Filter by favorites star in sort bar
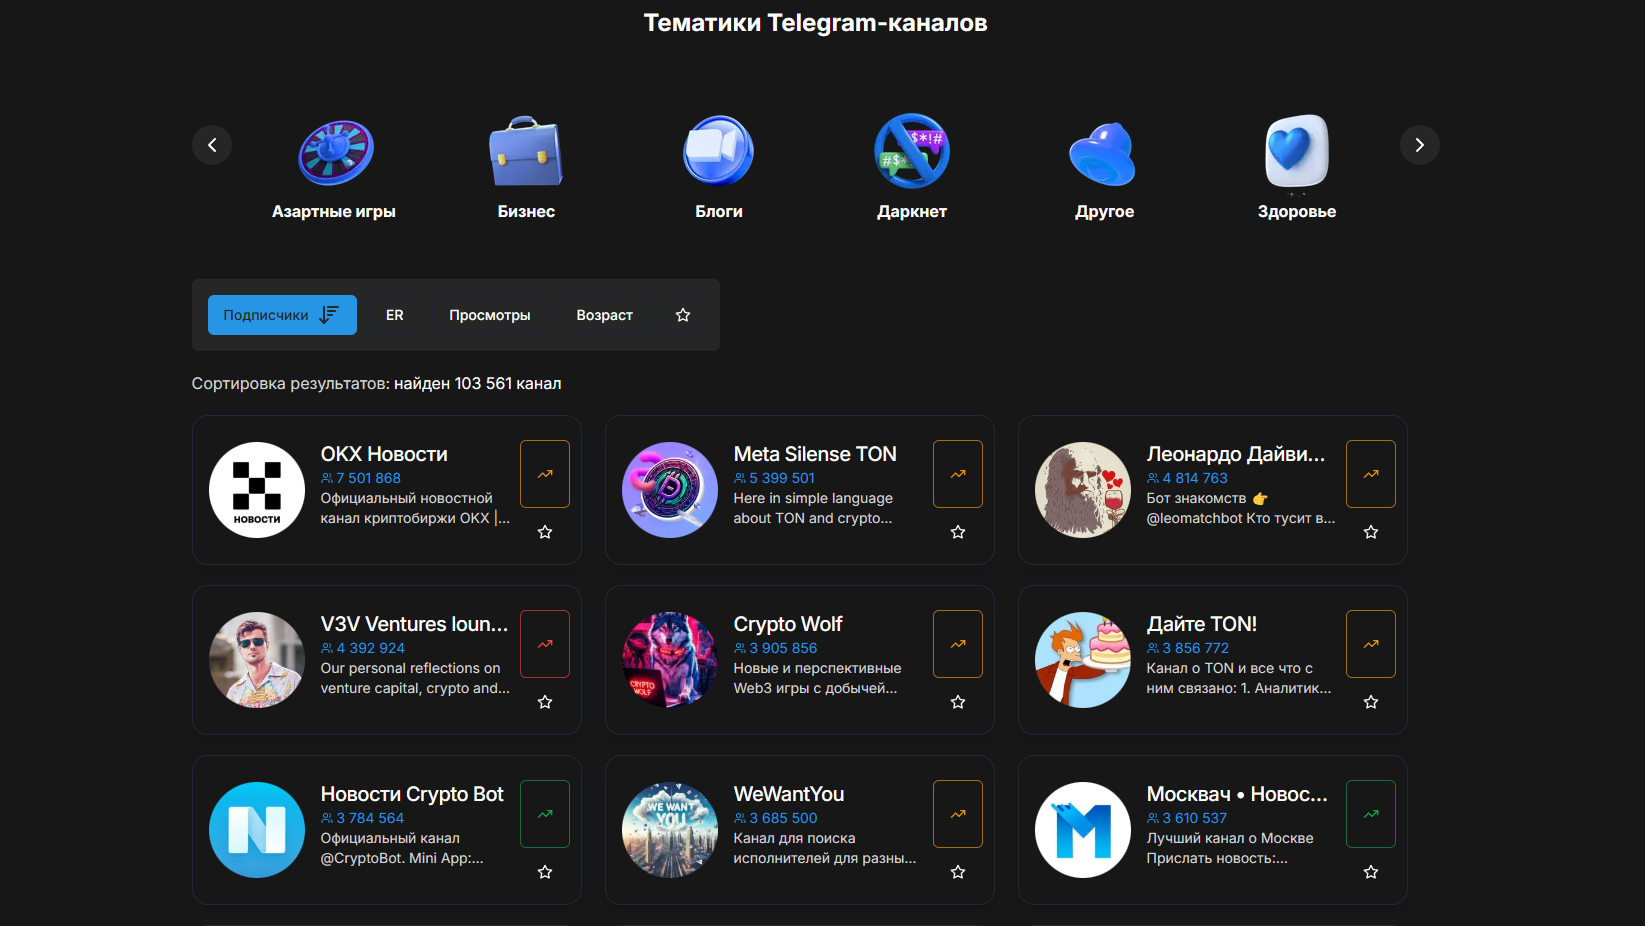1645x926 pixels. pyautogui.click(x=683, y=315)
